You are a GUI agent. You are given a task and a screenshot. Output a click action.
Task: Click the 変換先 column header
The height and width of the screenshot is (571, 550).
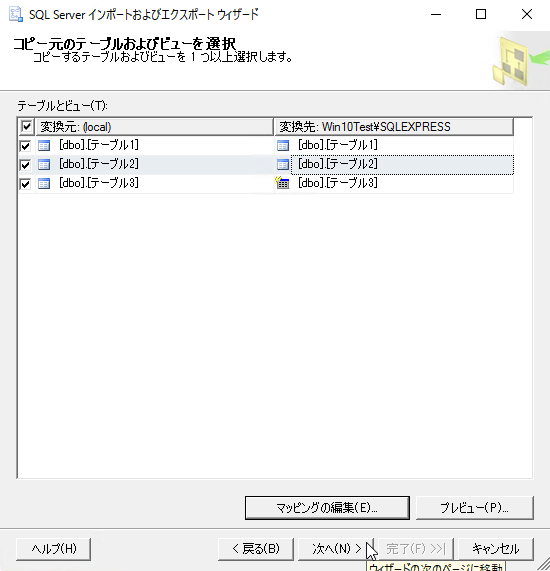click(x=394, y=127)
